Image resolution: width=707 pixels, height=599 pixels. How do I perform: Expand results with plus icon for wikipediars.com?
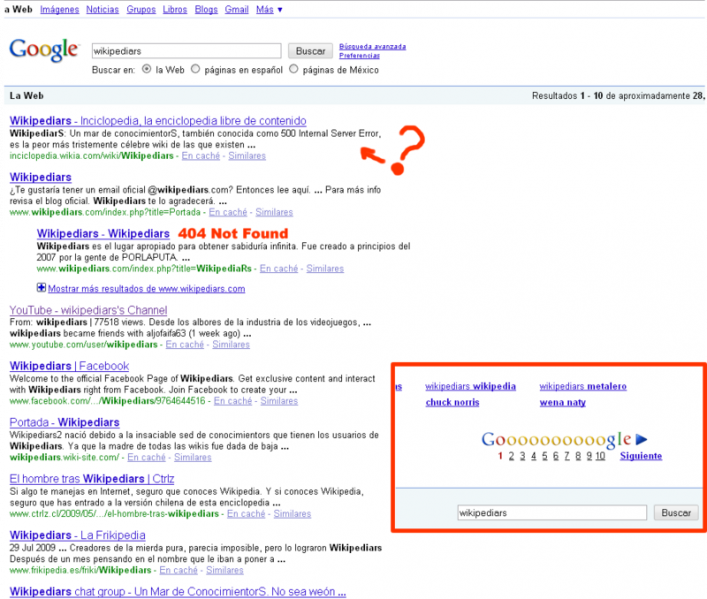click(41, 288)
